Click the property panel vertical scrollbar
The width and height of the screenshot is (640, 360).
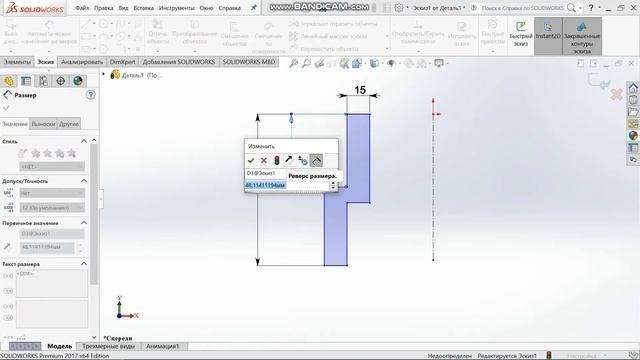(x=94, y=214)
